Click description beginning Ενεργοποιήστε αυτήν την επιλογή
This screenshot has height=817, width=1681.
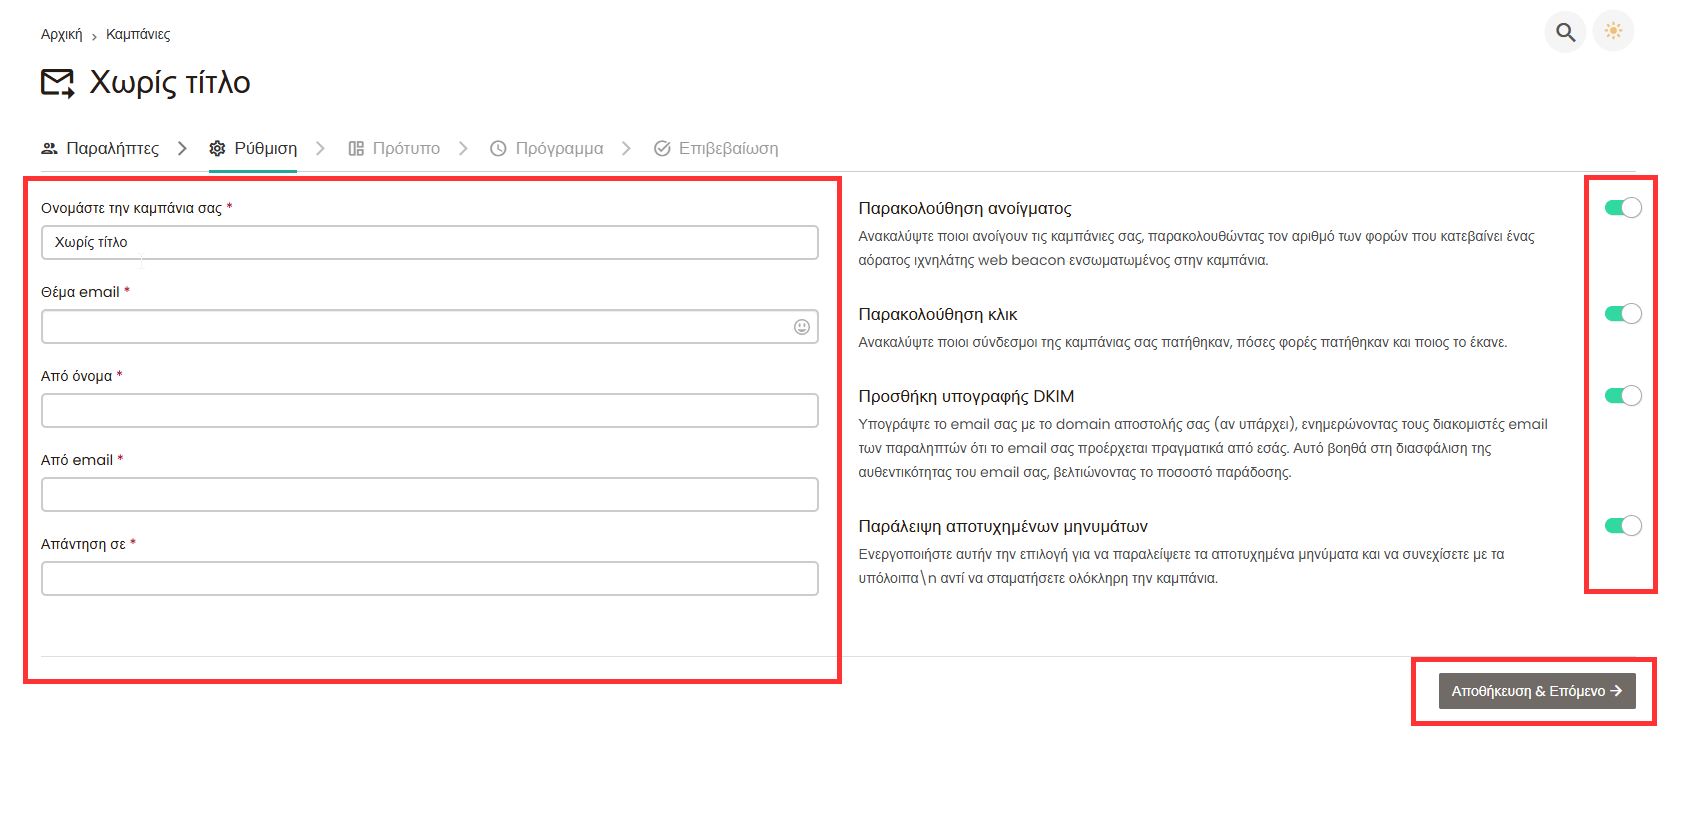coord(1181,566)
